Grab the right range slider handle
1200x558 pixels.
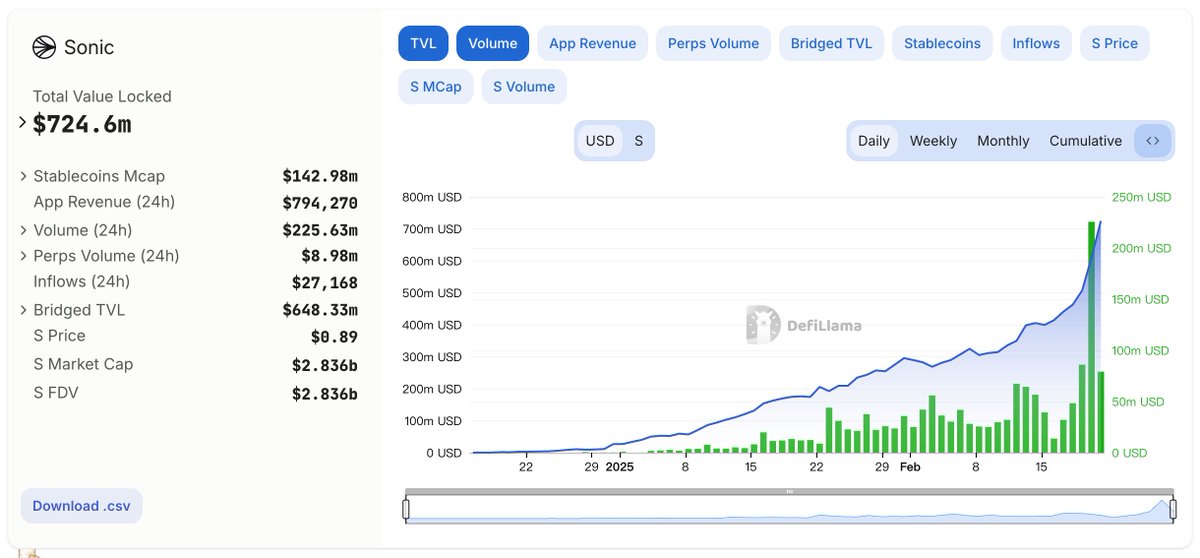(1173, 509)
